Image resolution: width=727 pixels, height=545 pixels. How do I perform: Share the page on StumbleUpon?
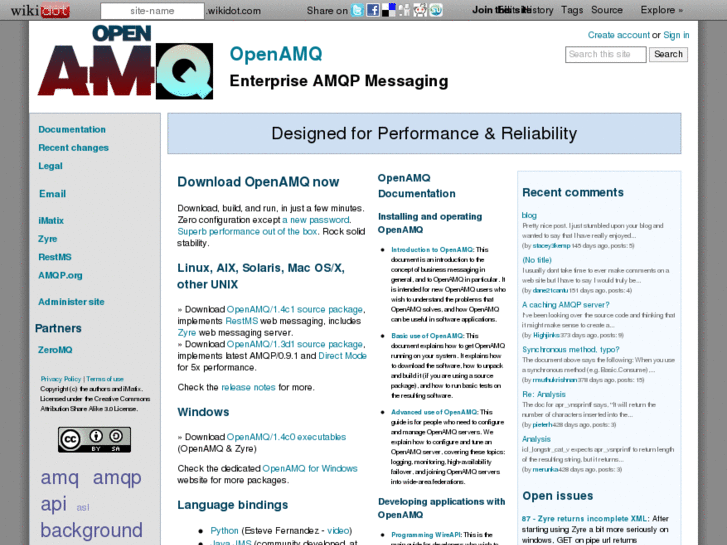[x=436, y=10]
